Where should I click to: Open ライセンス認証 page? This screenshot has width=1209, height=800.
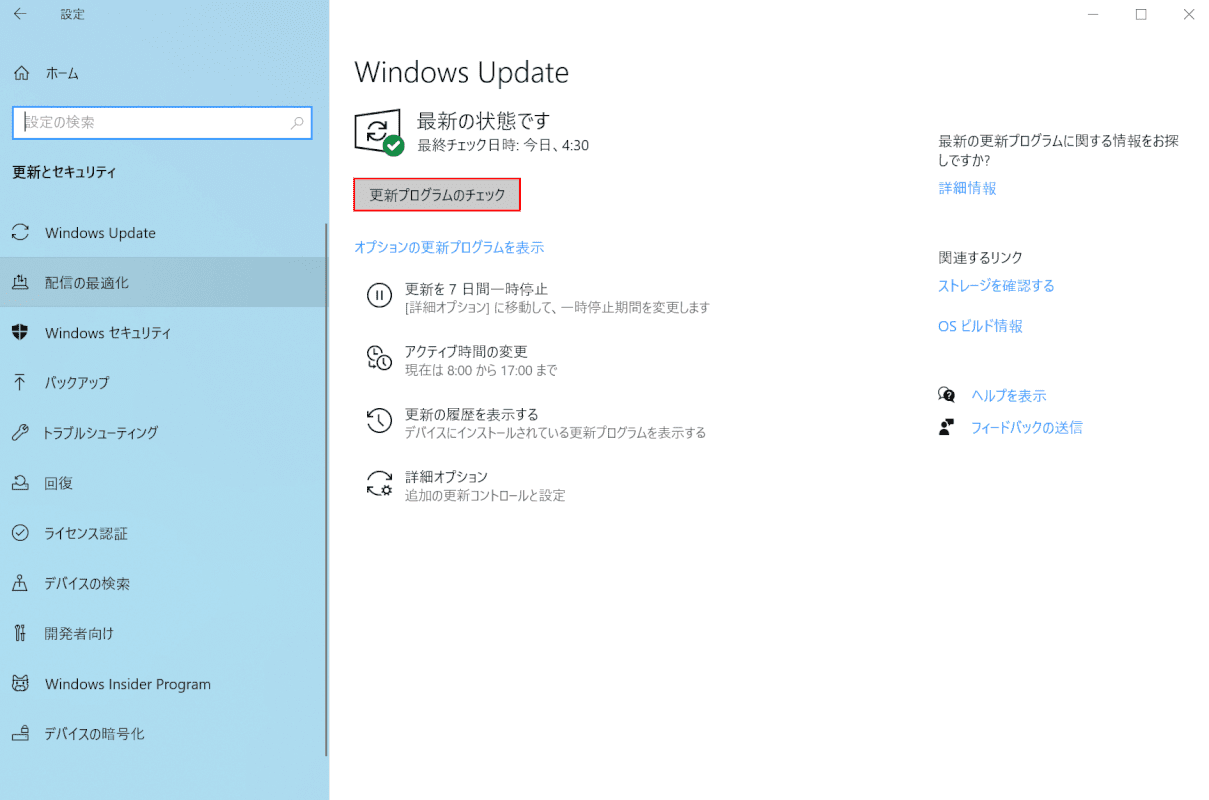coord(164,533)
